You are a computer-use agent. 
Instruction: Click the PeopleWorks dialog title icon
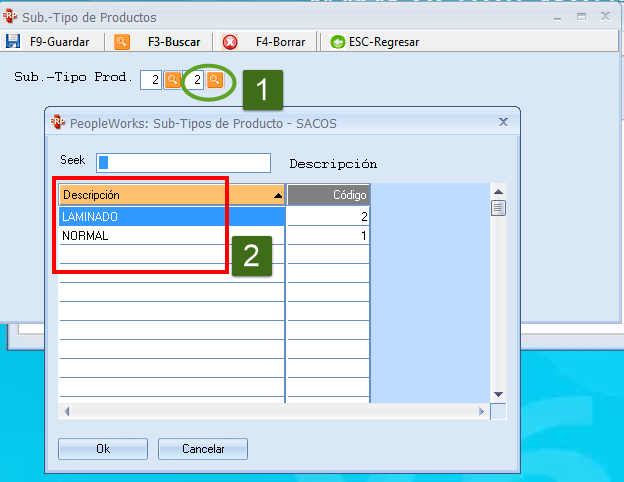point(57,122)
